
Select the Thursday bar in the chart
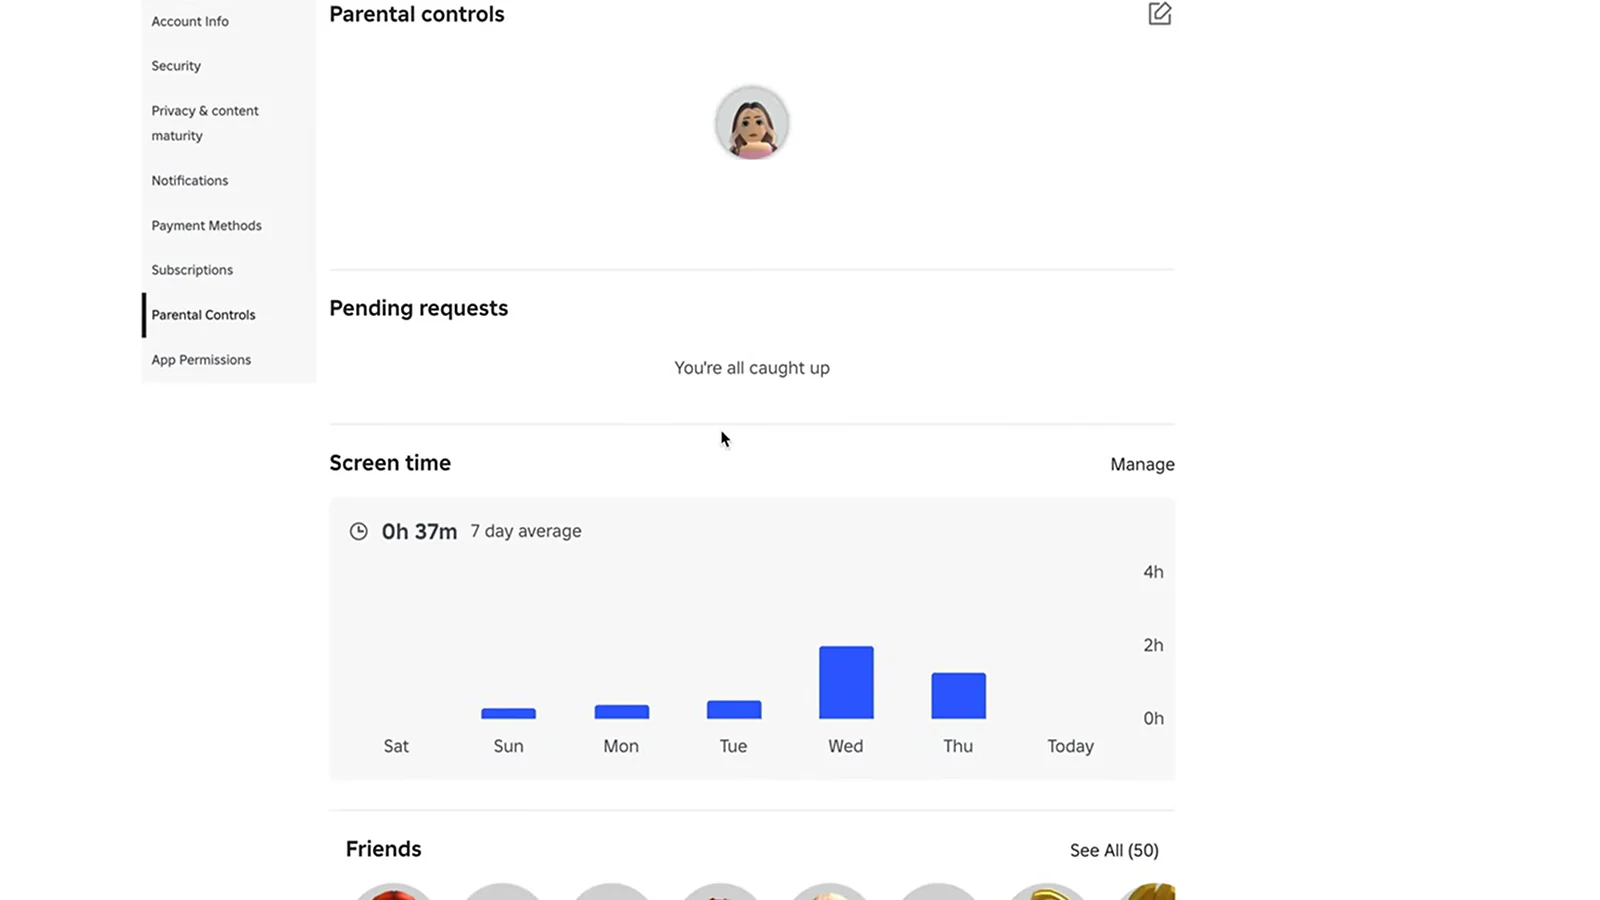tap(958, 696)
